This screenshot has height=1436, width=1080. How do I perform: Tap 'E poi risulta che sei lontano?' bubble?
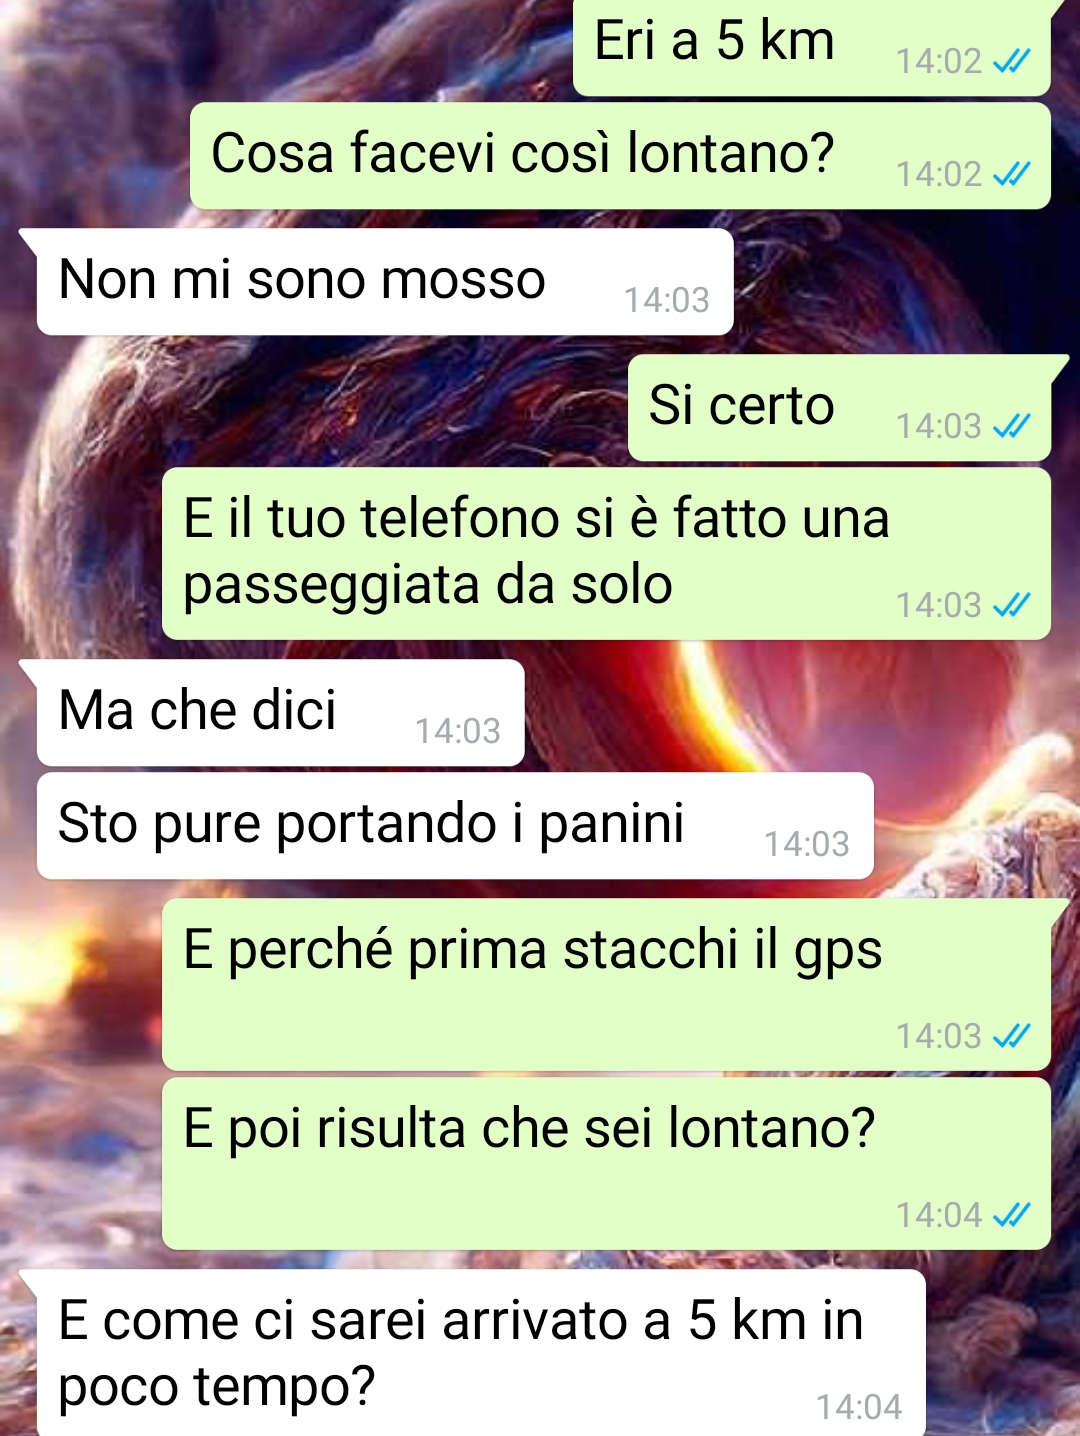[606, 1164]
